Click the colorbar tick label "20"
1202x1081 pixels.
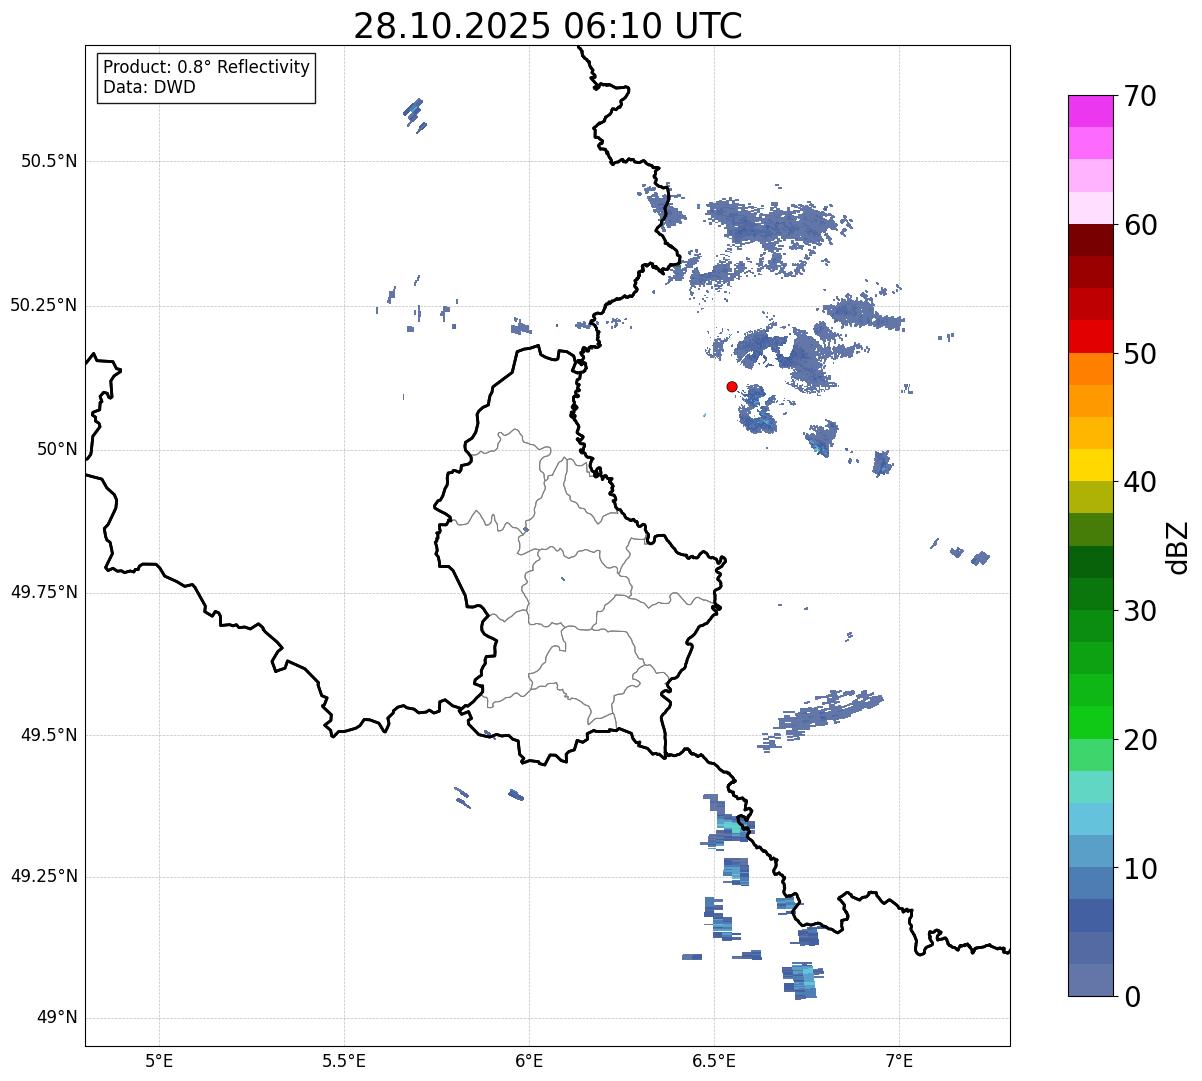1141,740
